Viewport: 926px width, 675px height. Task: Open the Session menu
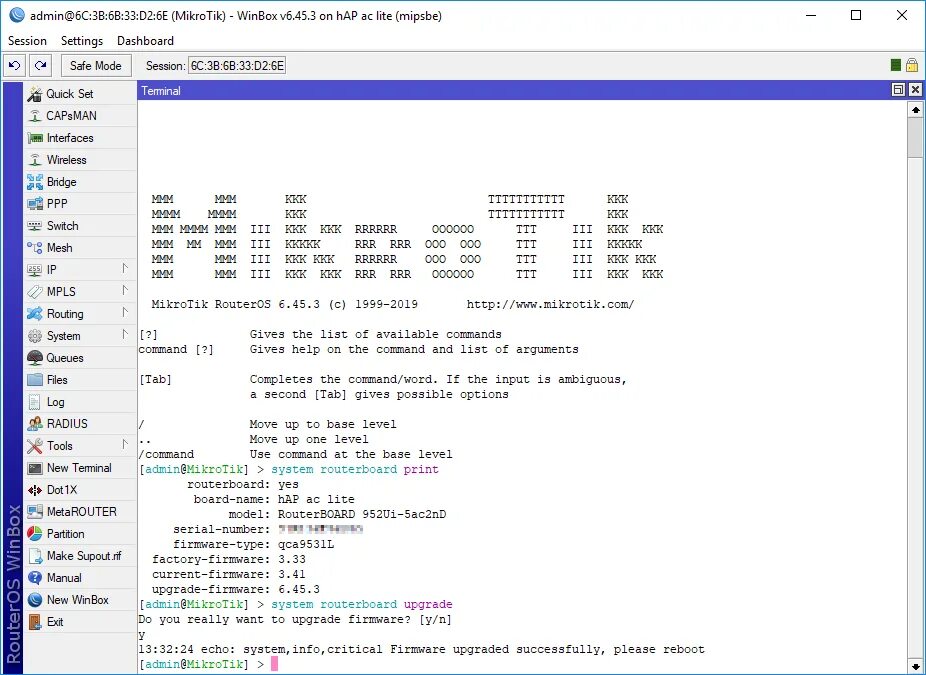point(27,41)
